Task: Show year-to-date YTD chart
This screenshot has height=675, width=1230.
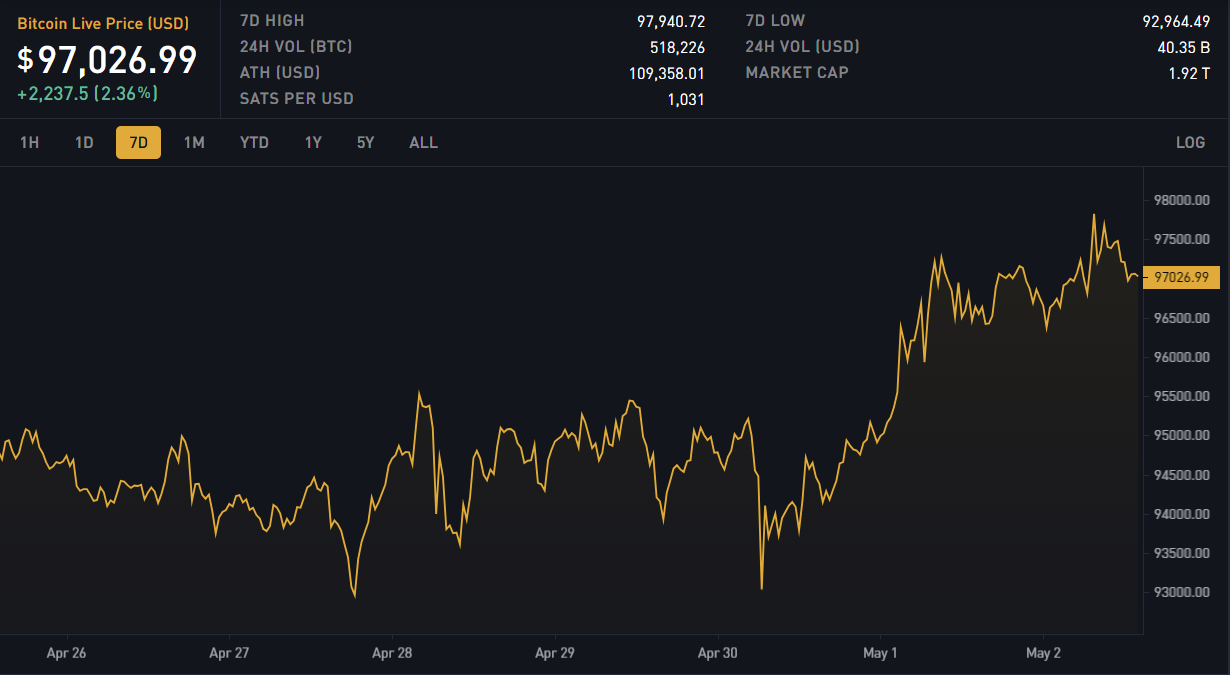Action: [254, 143]
